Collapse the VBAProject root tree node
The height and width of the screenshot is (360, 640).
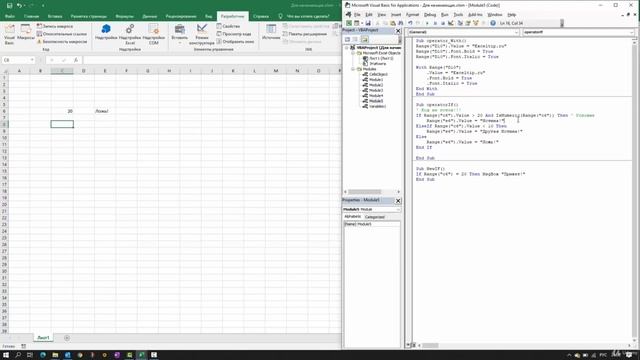pyautogui.click(x=347, y=48)
